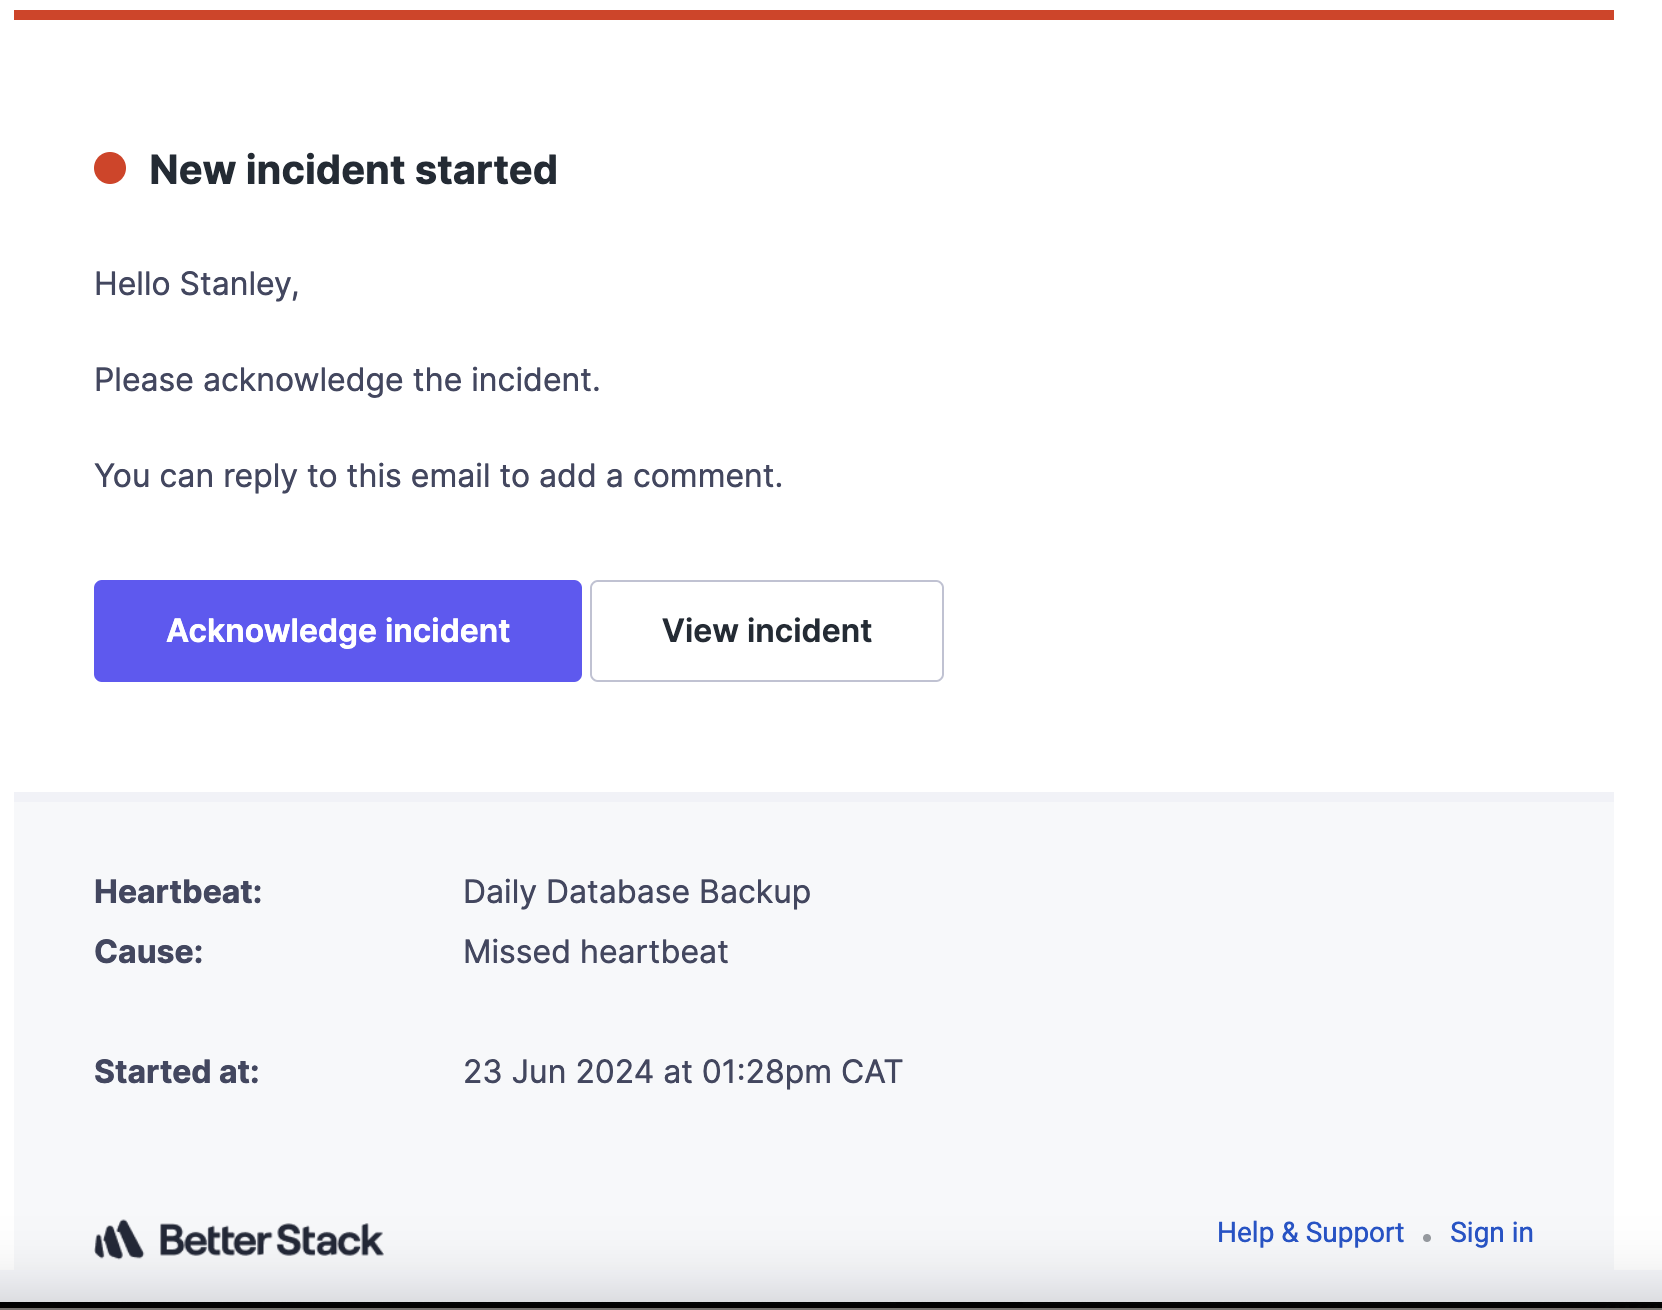Click the Better Stack wordmark text
Screen dimensions: 1662x1310
(271, 1240)
